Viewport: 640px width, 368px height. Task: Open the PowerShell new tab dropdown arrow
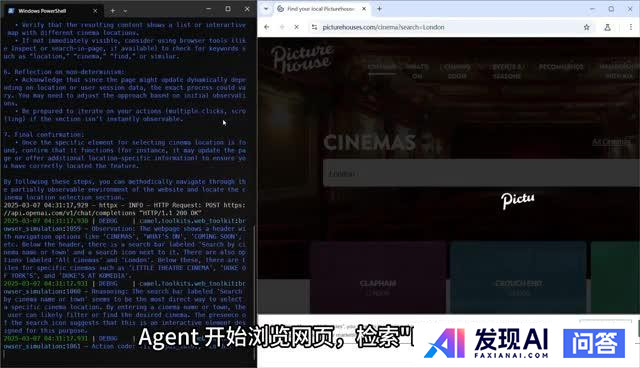[x=125, y=11]
